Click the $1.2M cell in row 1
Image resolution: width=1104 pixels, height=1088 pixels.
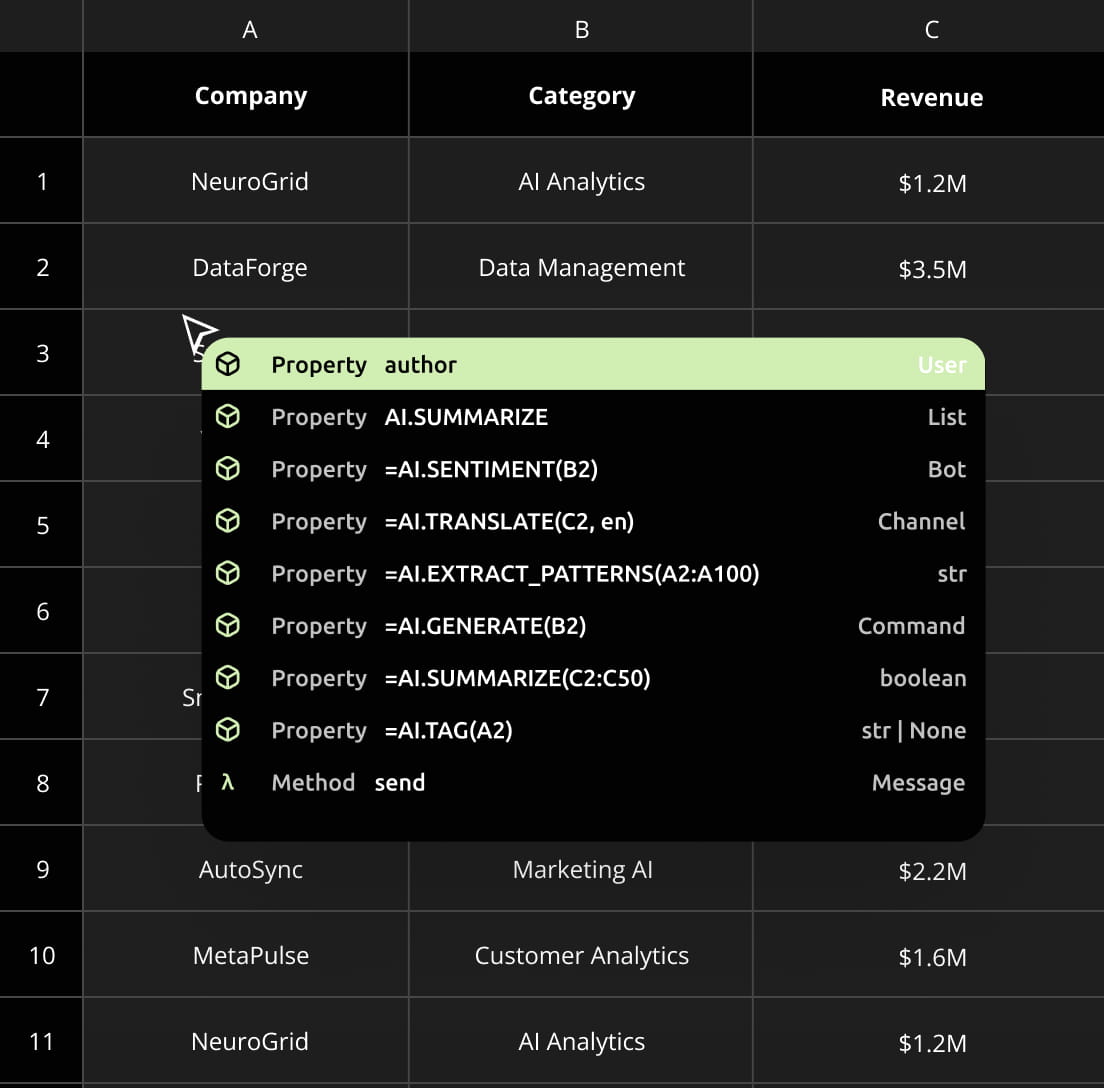point(929,180)
